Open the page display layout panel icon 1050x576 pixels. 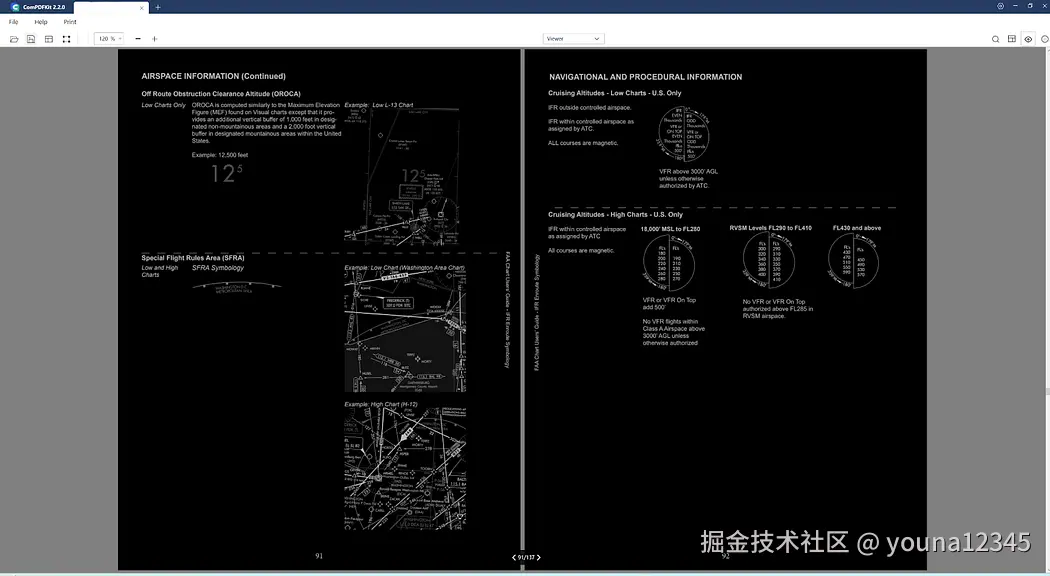tap(1012, 39)
